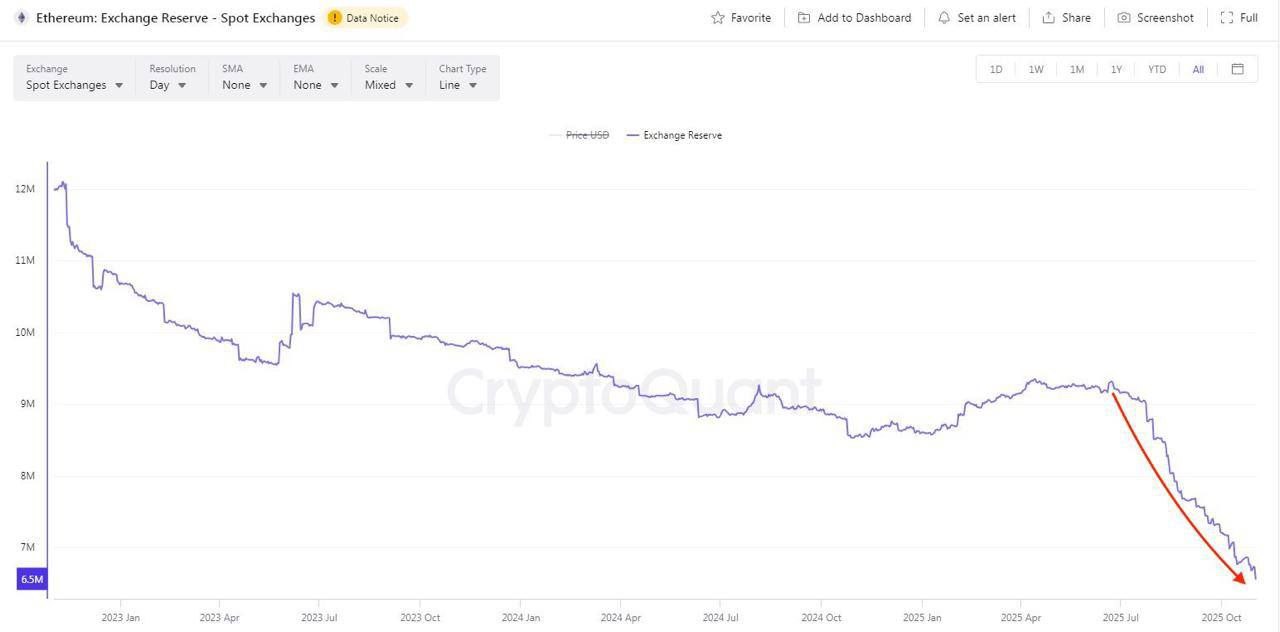This screenshot has width=1280, height=632.
Task: Click the Share icon
Action: click(x=1048, y=18)
